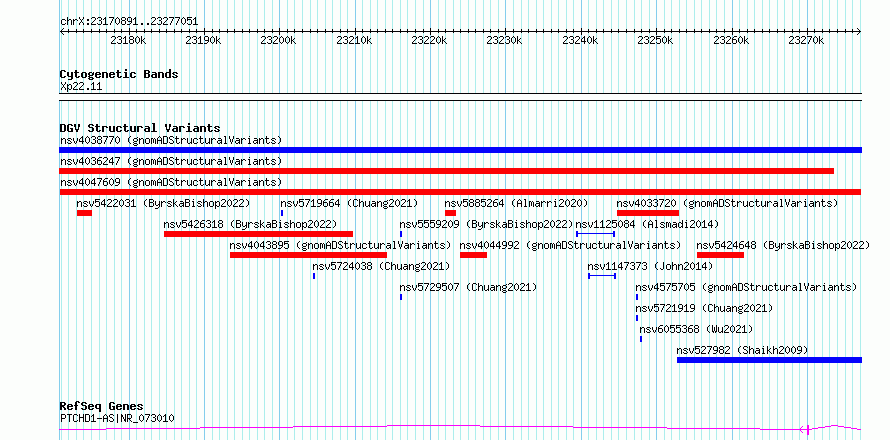890x440 pixels.
Task: Click the magenta PTCHD1-AS exon marker
Action: [x=808, y=429]
